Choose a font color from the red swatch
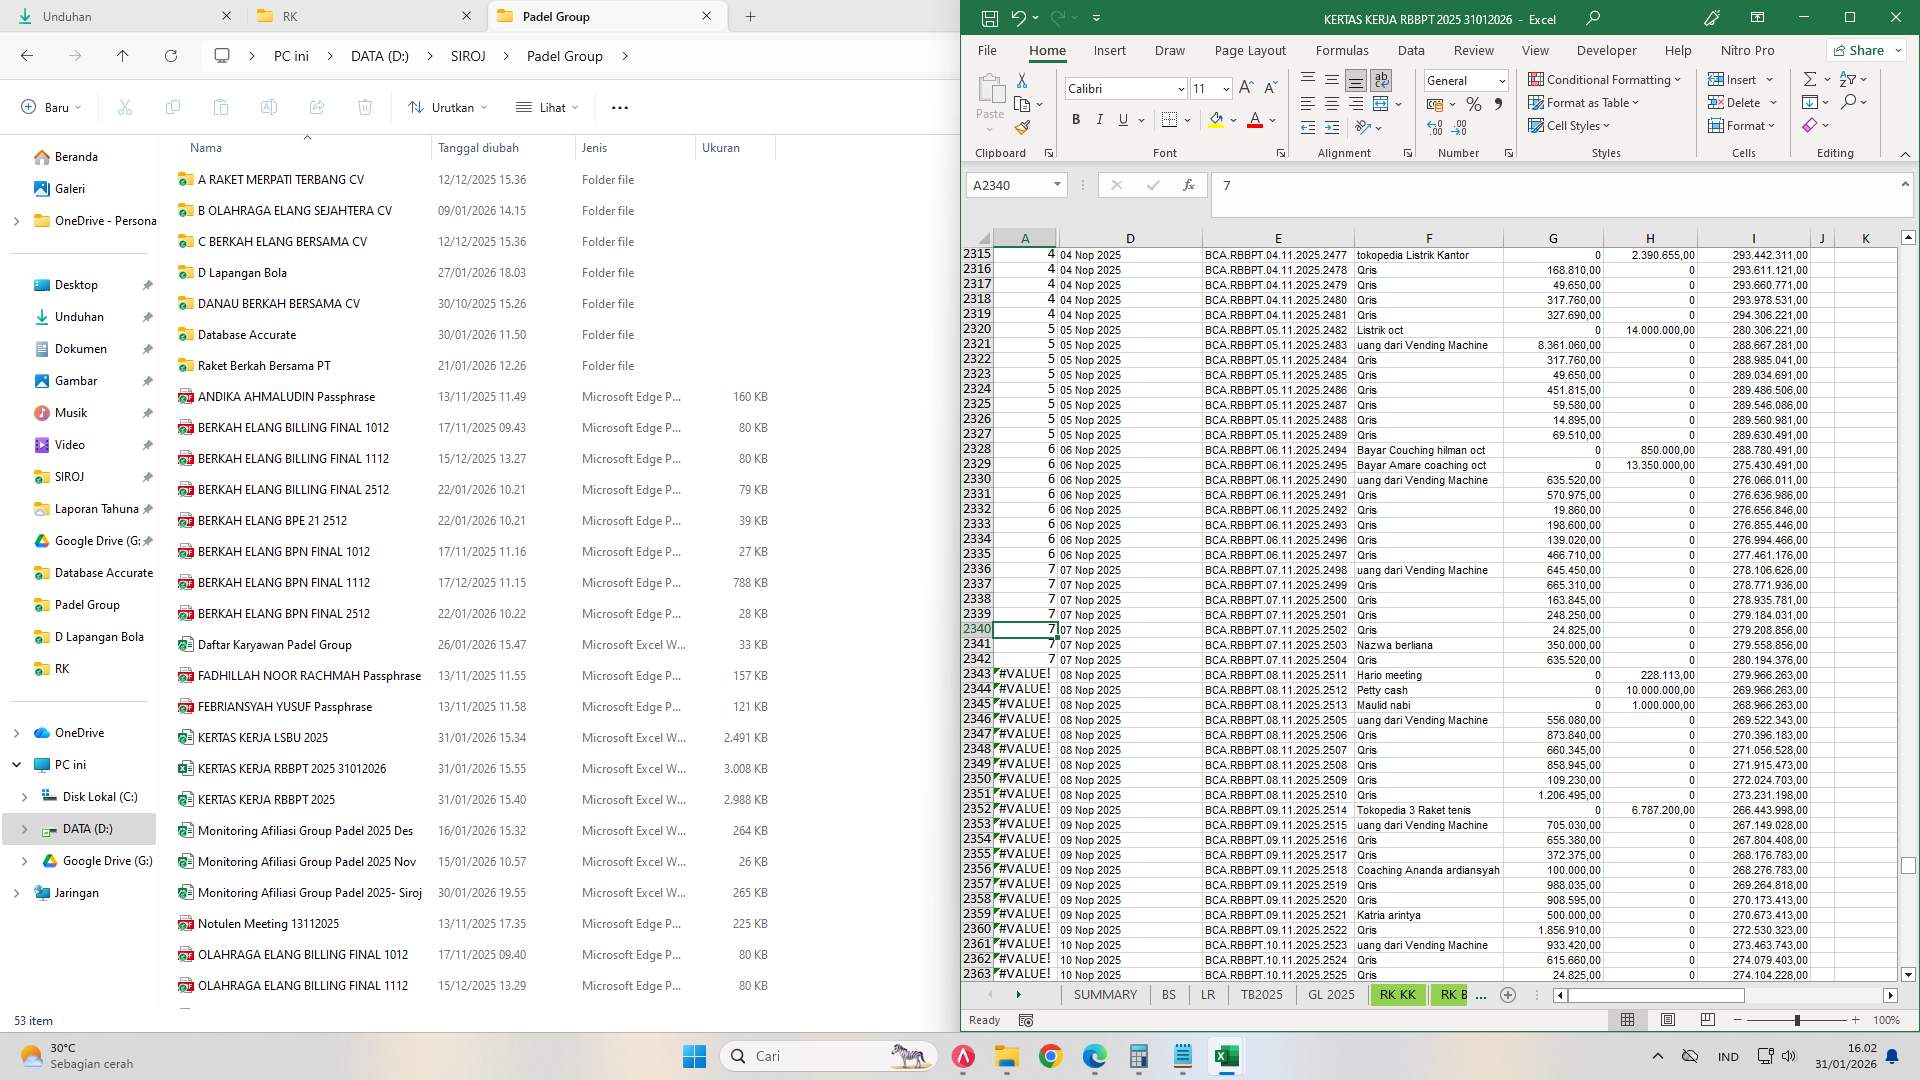 (x=1254, y=121)
